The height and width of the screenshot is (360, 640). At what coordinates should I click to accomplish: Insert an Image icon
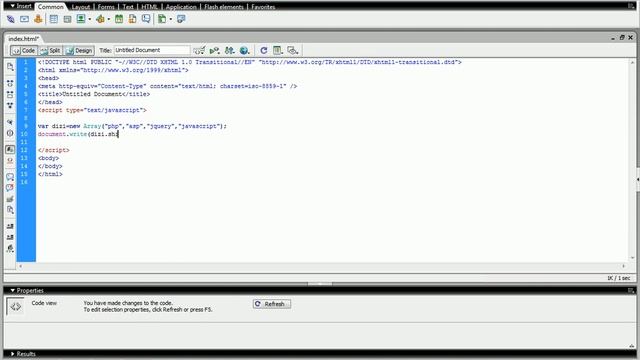(81, 19)
